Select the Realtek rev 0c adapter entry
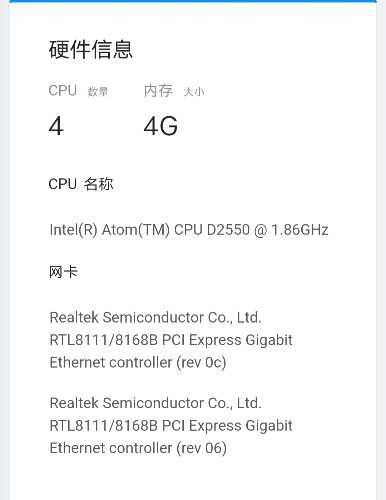Screen dimensions: 386x500 pos(171,340)
